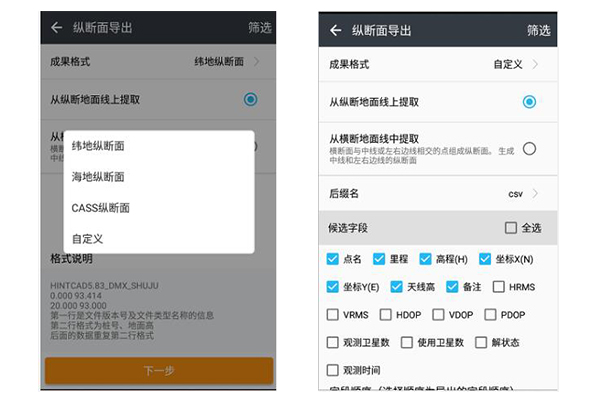Enable the 解状态 checkbox
This screenshot has height=400, width=600.
coord(480,343)
